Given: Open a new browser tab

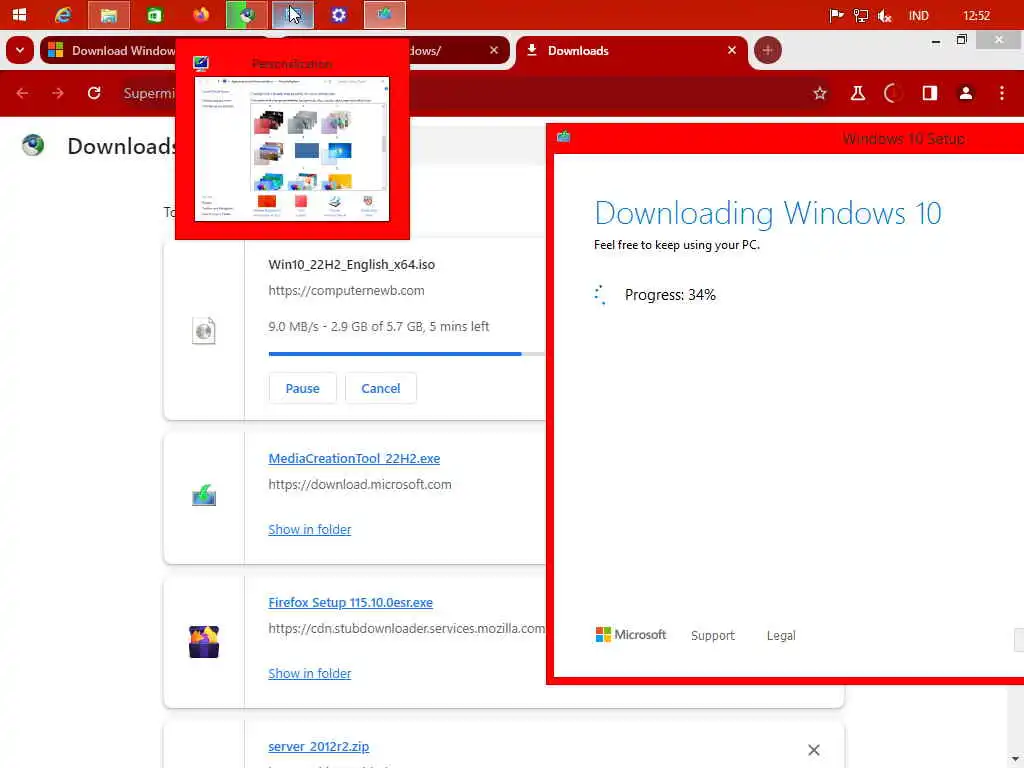Looking at the screenshot, I should point(767,50).
